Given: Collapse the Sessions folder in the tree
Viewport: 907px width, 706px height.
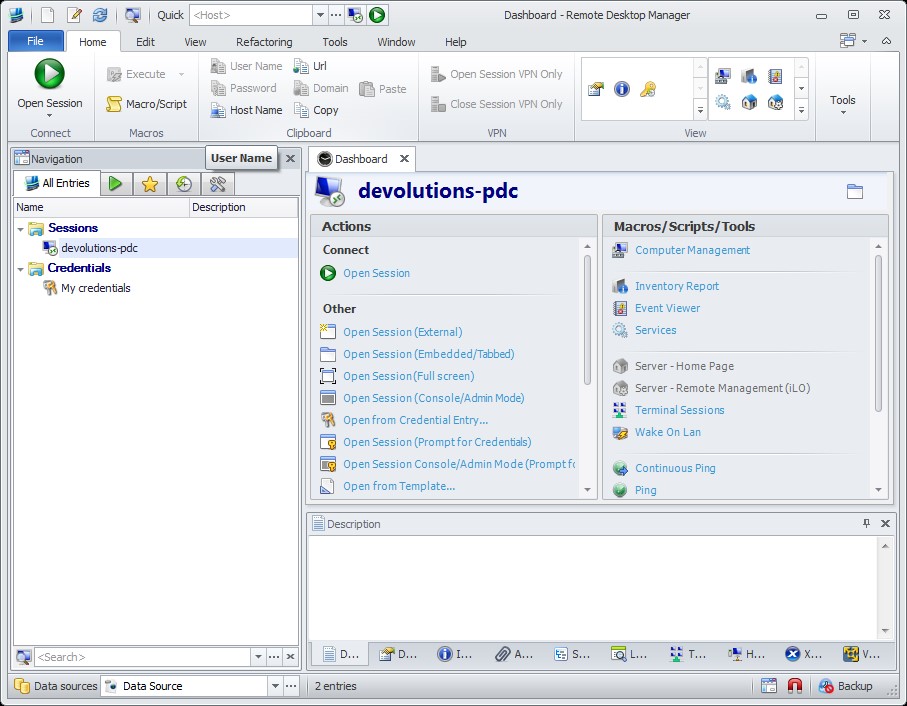Looking at the screenshot, I should click(x=21, y=228).
